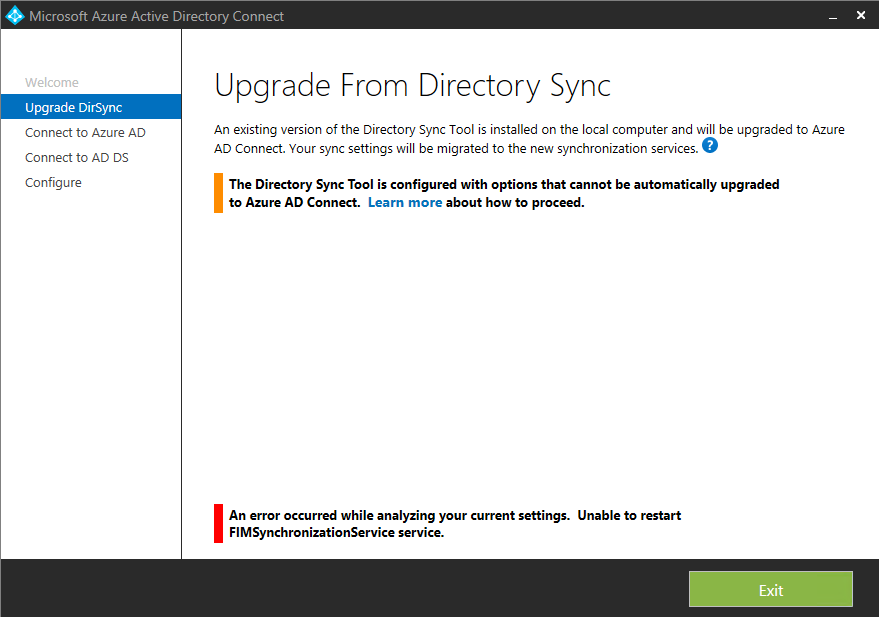This screenshot has height=617, width=879.
Task: Click the Azure AD Connect logo icon
Action: tap(14, 16)
